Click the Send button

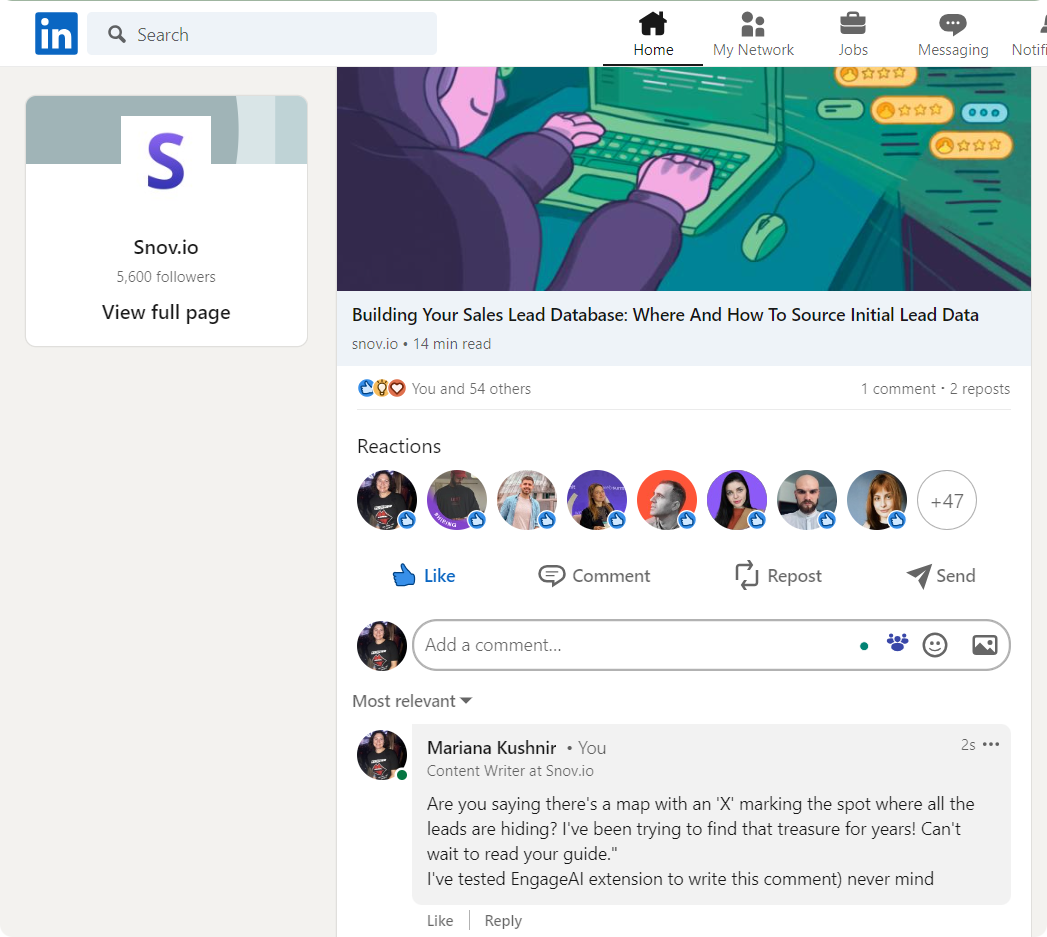(x=941, y=576)
